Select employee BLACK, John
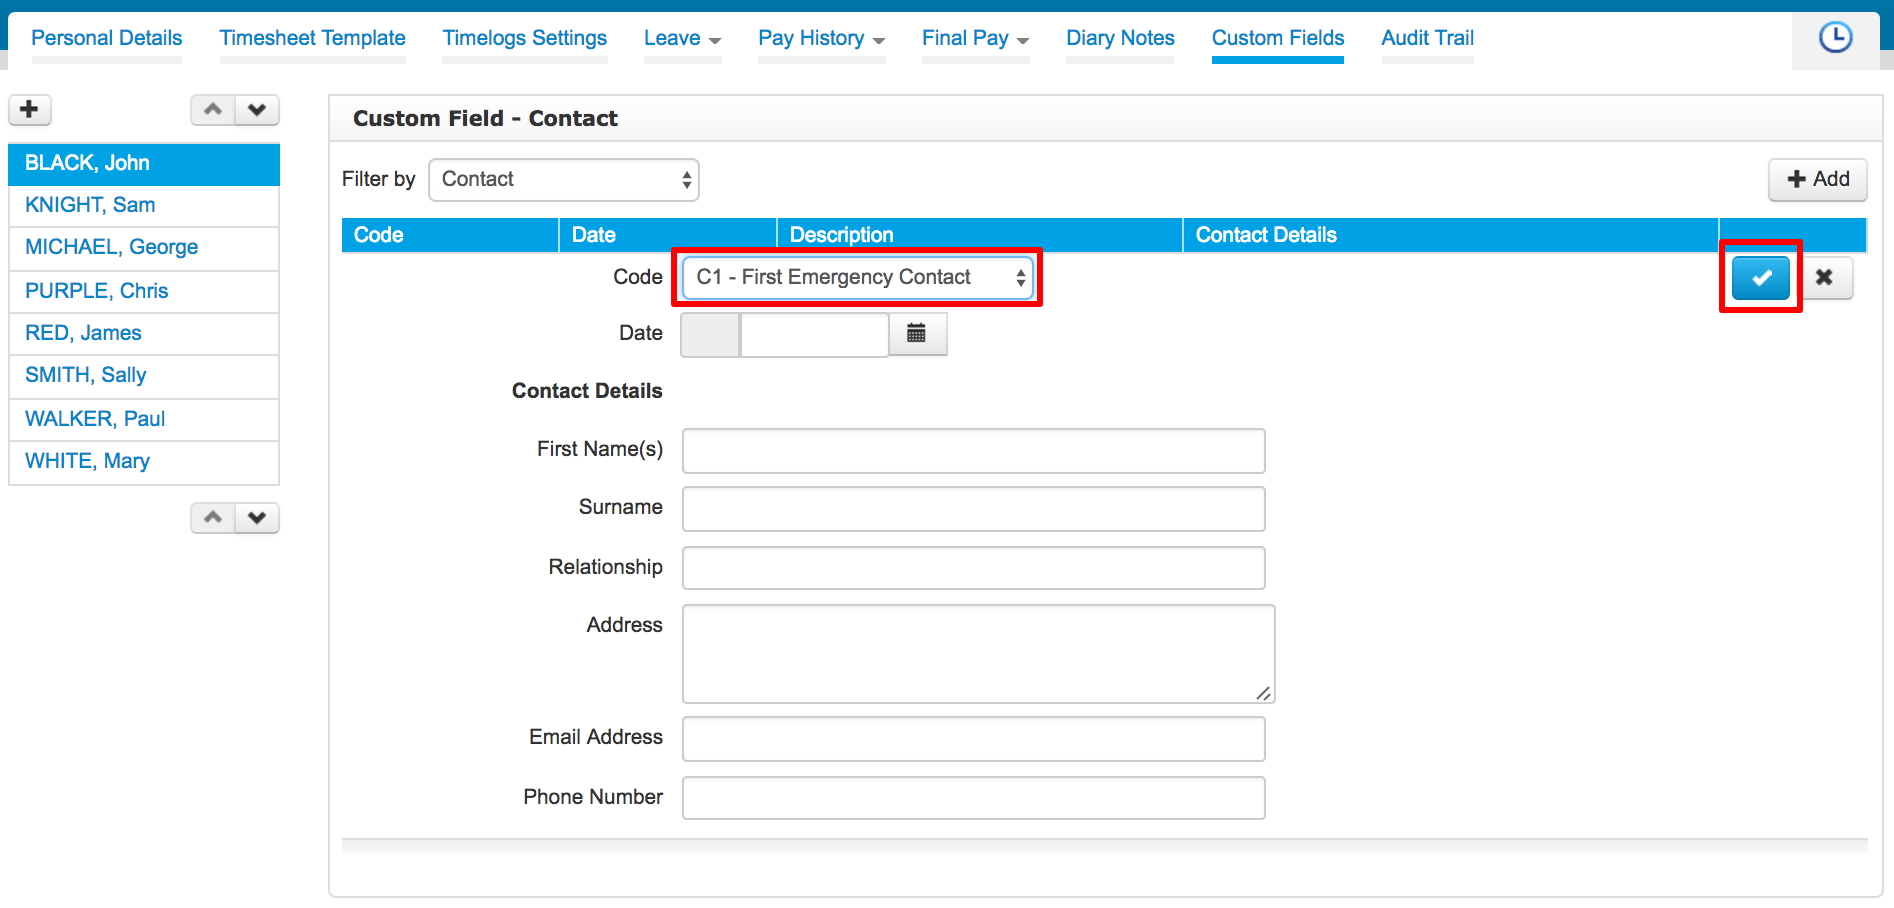Image resolution: width=1894 pixels, height=908 pixels. (x=144, y=164)
